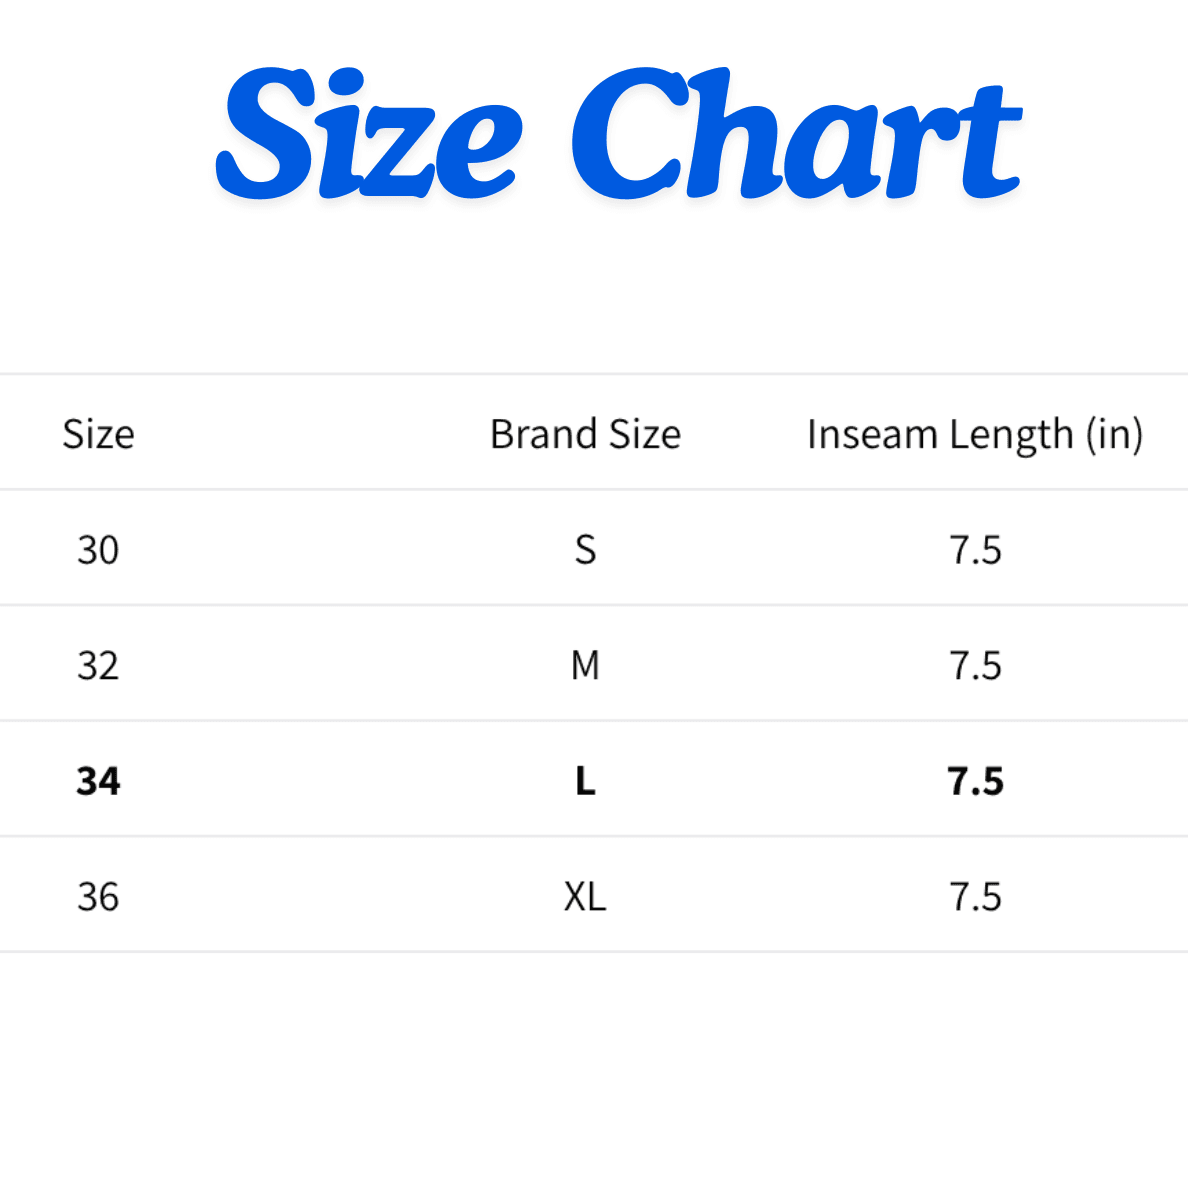Select the bold size 34 cell
This screenshot has height=1188, width=1188.
click(x=98, y=781)
